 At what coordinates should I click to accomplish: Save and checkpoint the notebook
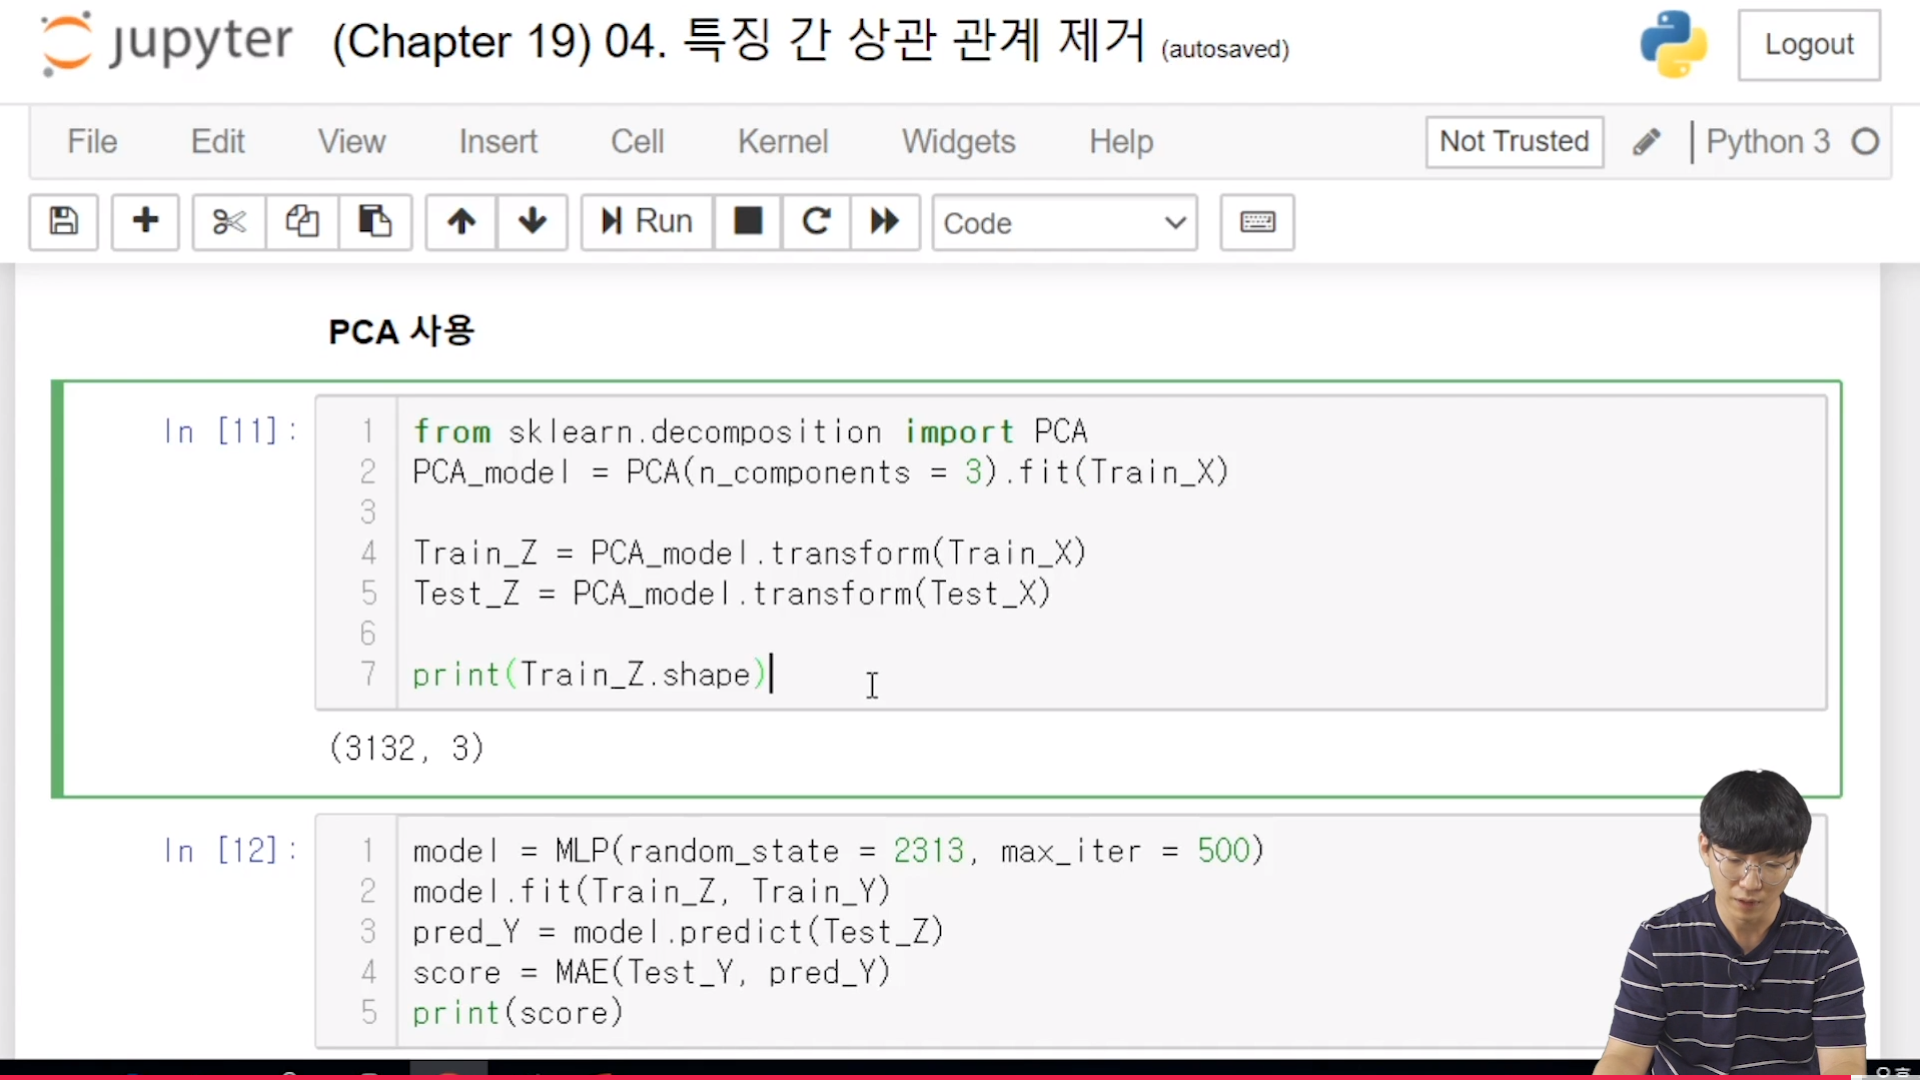[x=63, y=221]
